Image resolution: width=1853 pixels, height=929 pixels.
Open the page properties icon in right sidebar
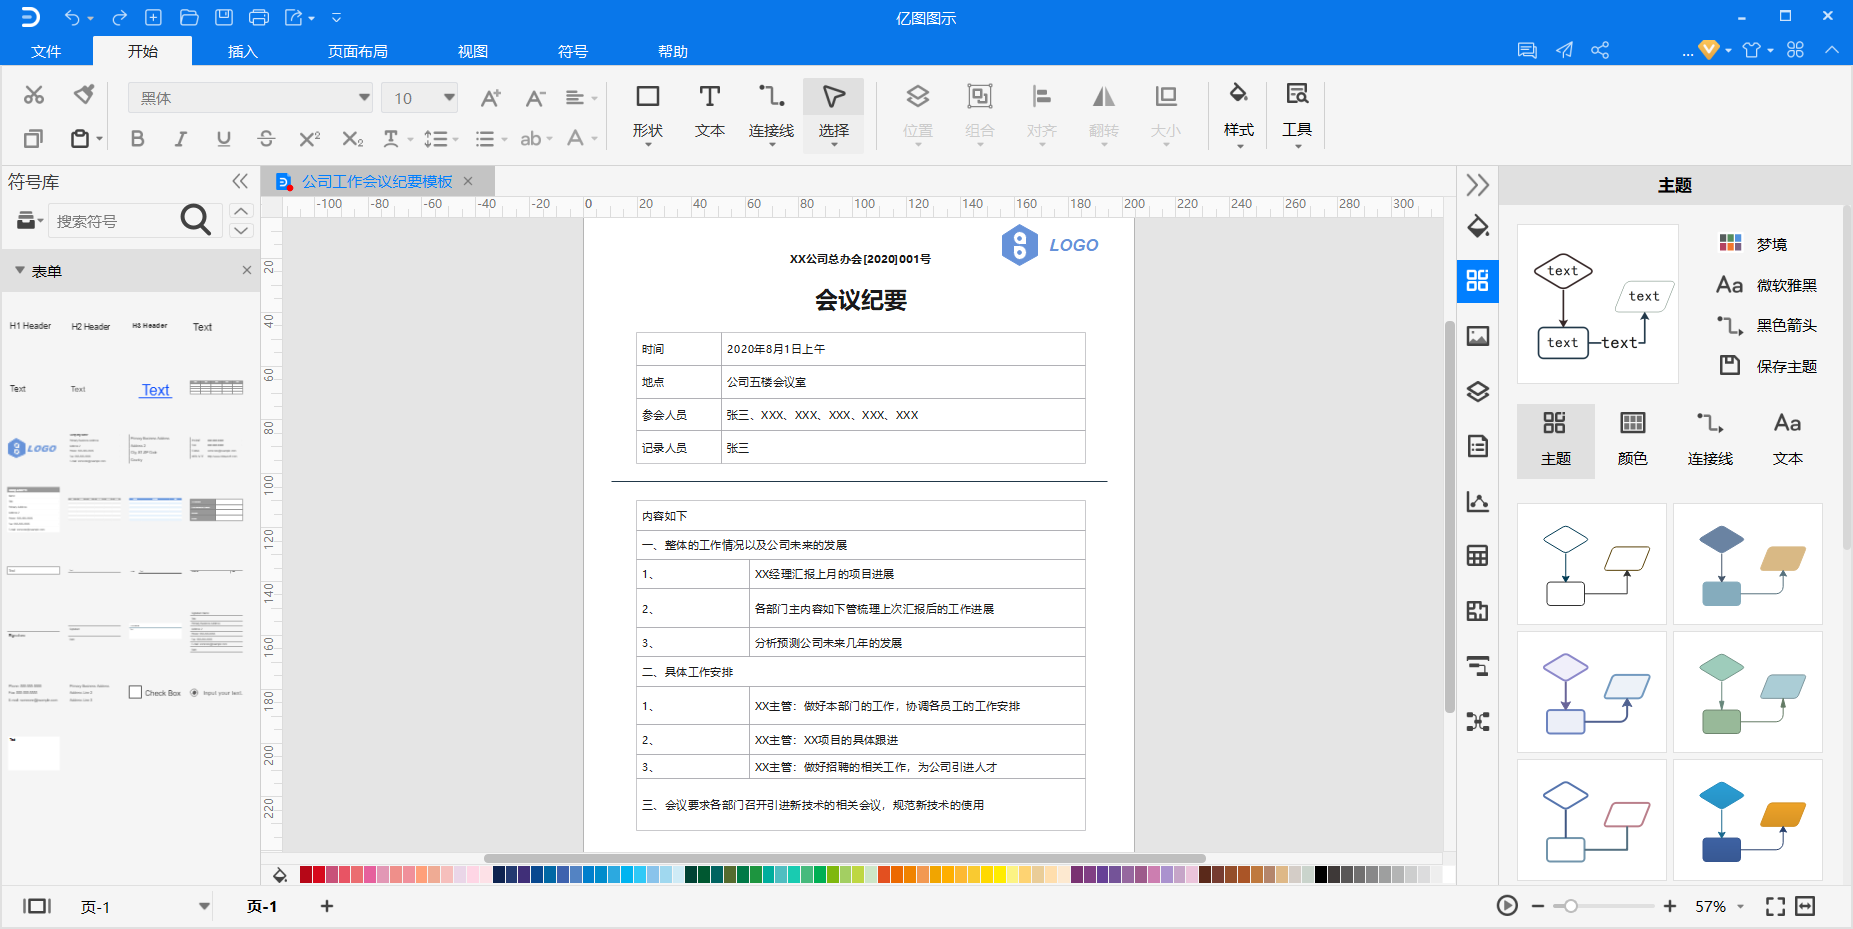tap(1478, 446)
